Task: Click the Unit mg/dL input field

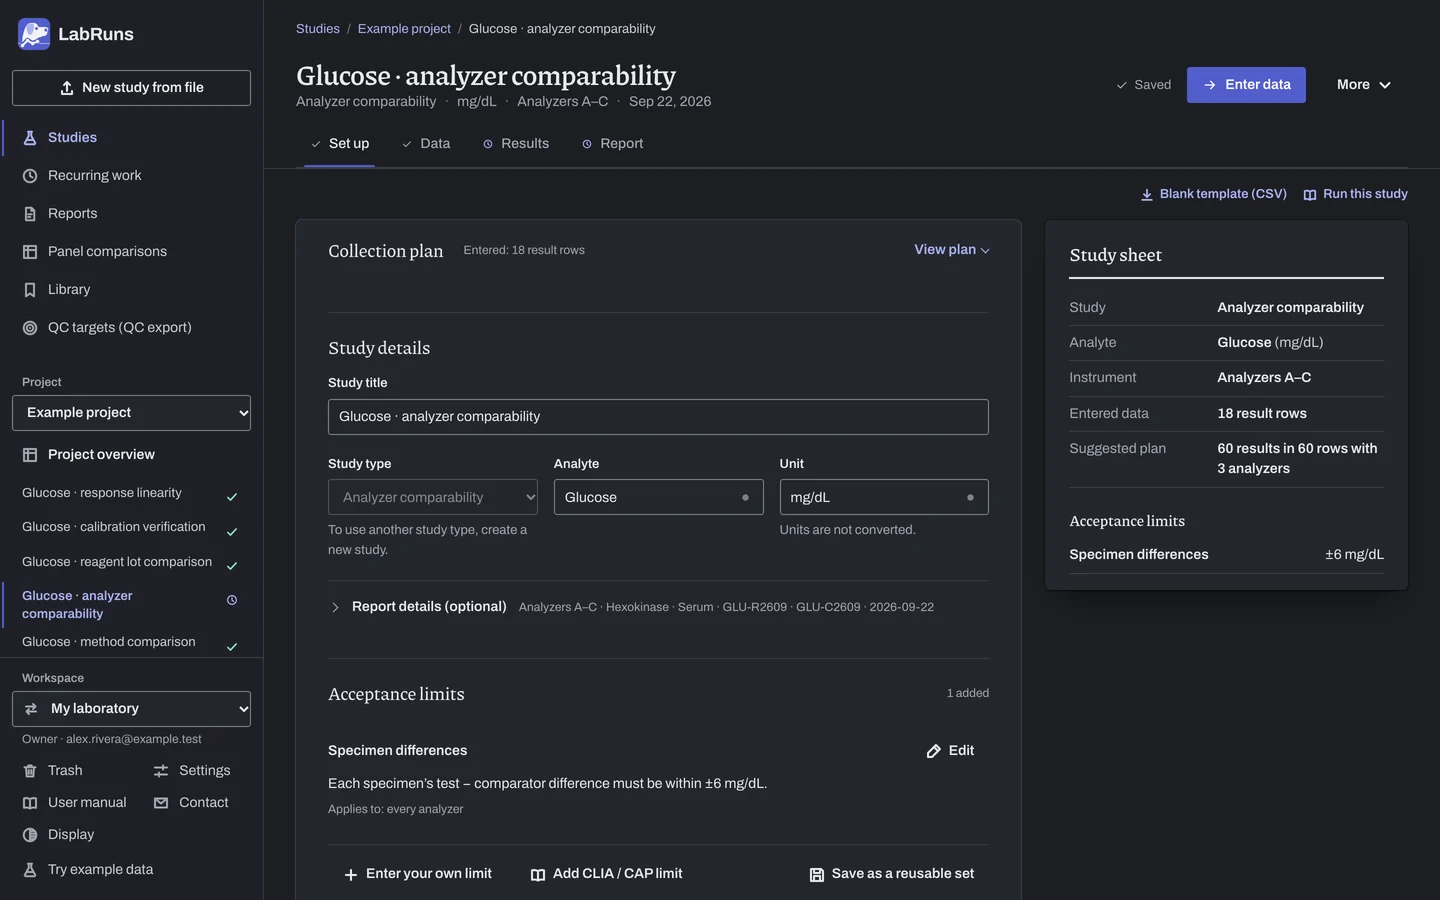Action: [x=884, y=497]
